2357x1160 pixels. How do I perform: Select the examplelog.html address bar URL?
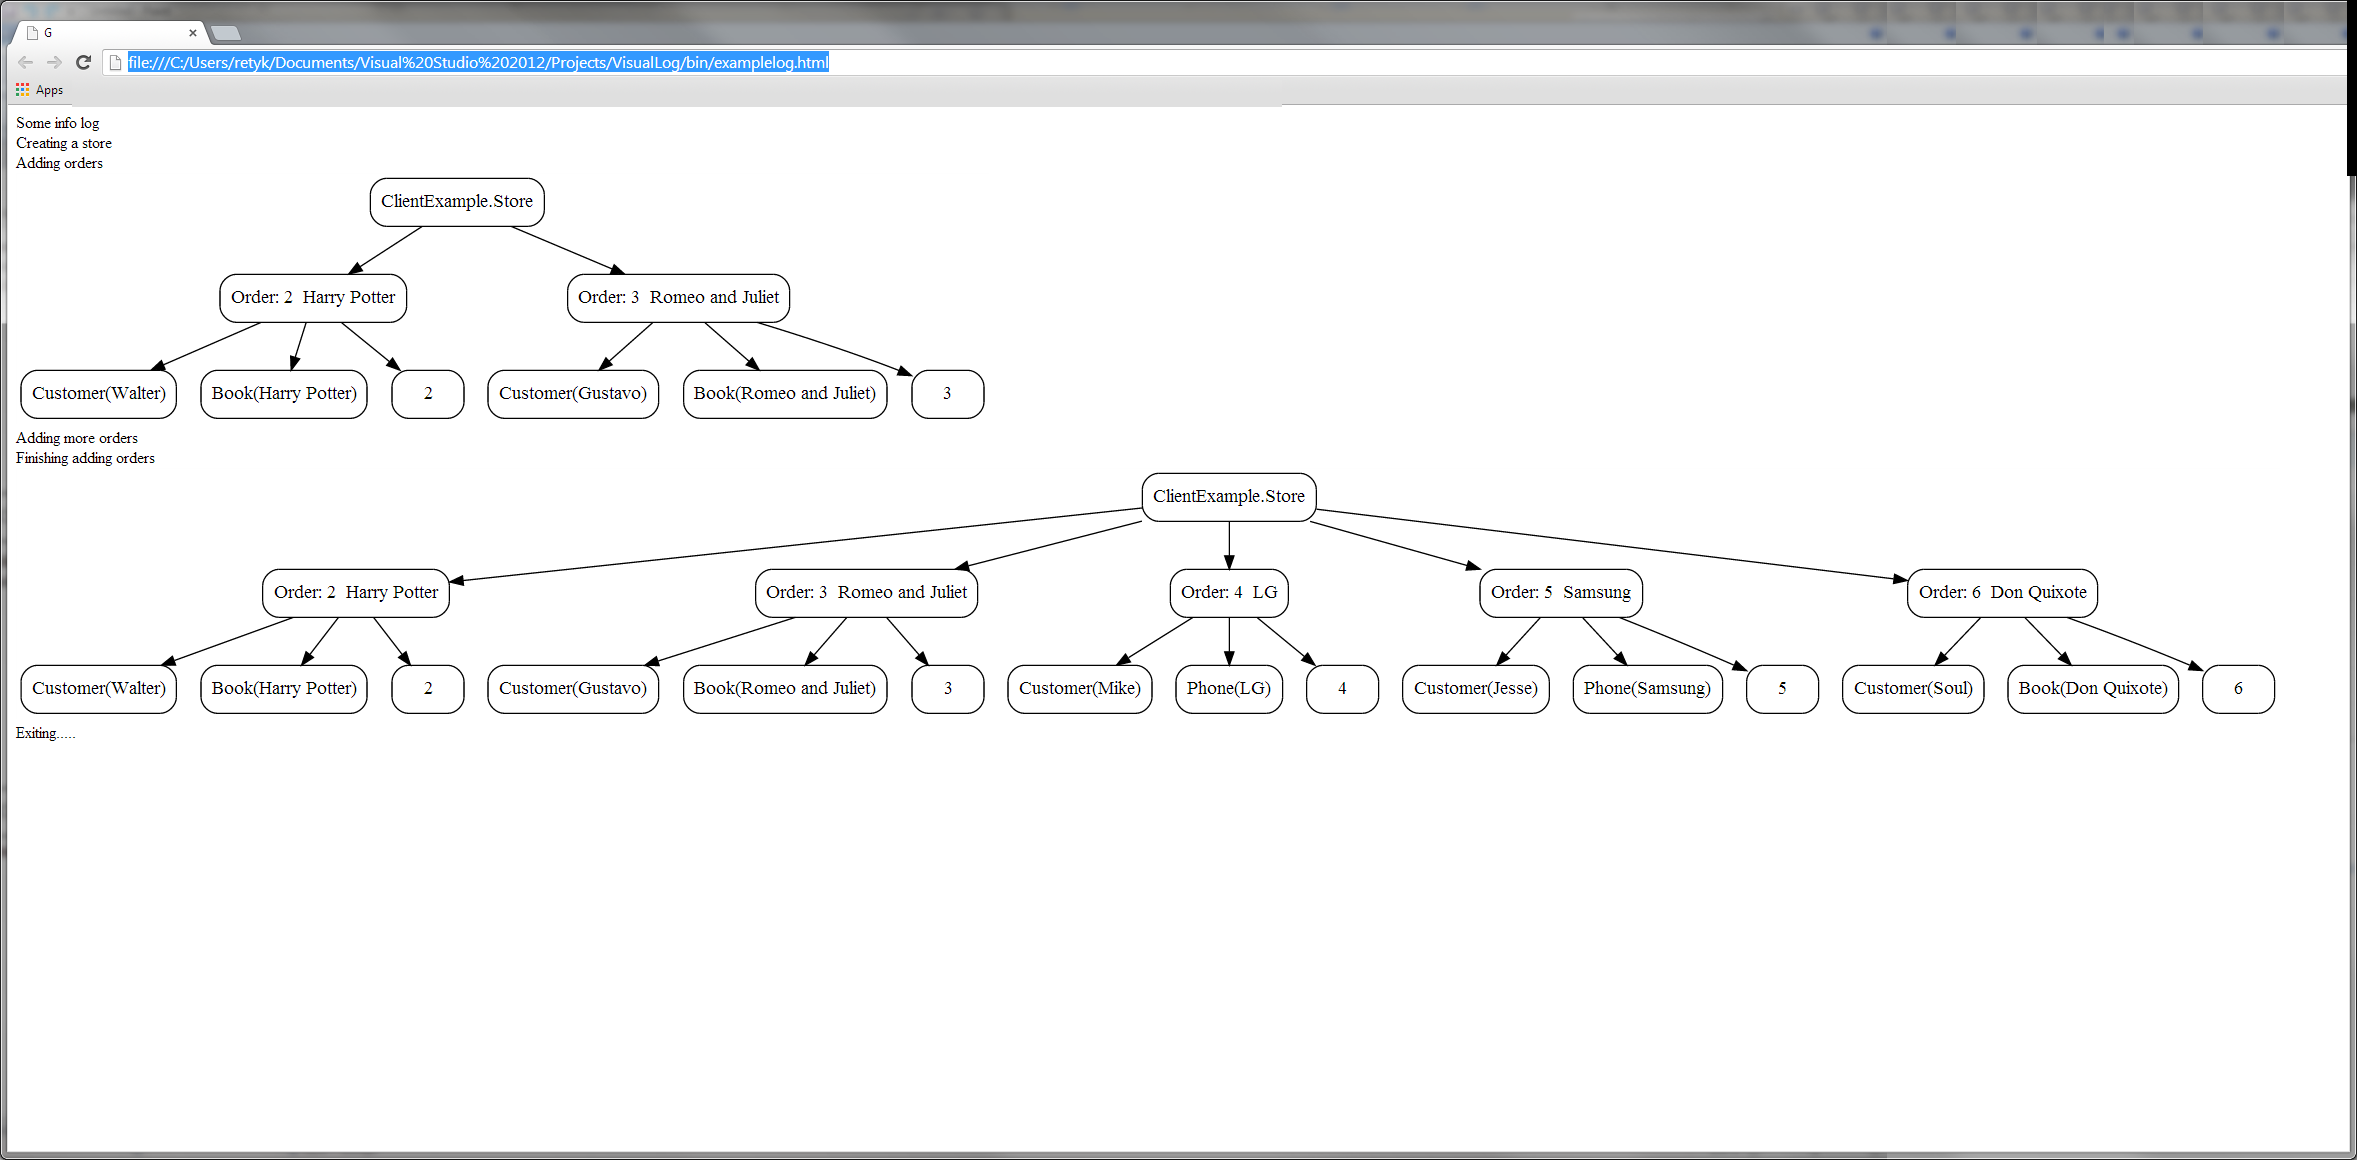click(478, 62)
